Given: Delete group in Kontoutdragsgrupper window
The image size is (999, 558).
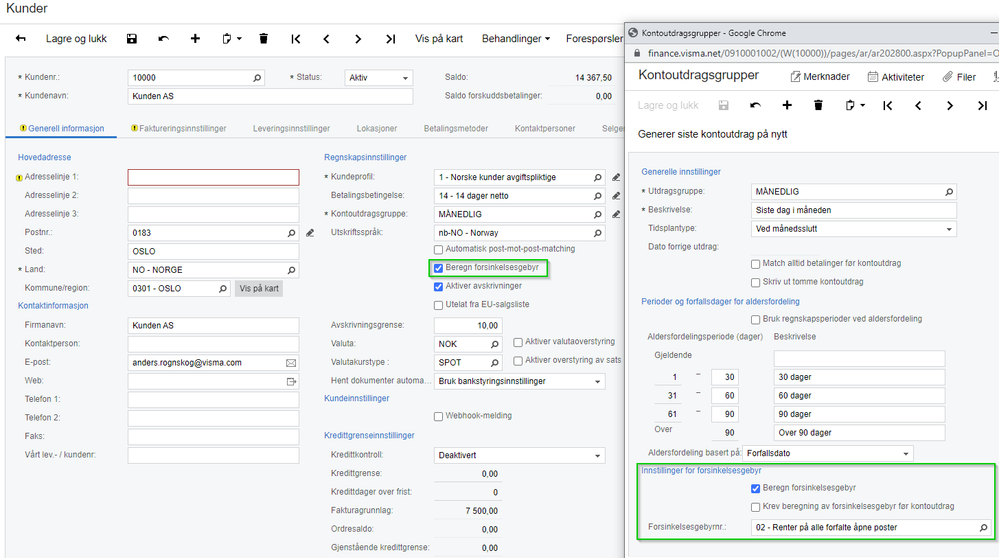Looking at the screenshot, I should pyautogui.click(x=818, y=106).
